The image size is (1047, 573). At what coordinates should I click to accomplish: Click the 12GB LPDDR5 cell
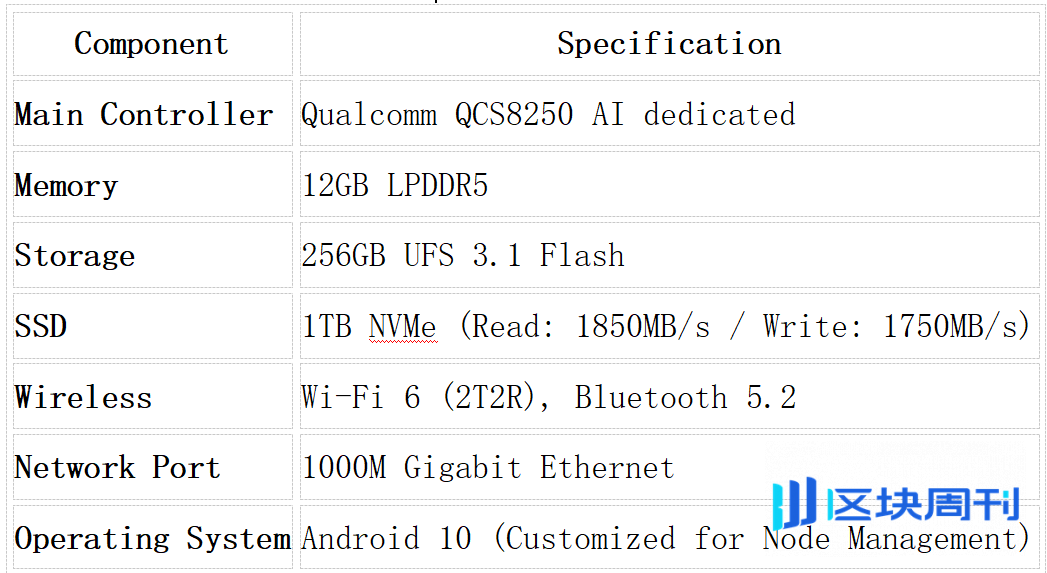coord(669,185)
